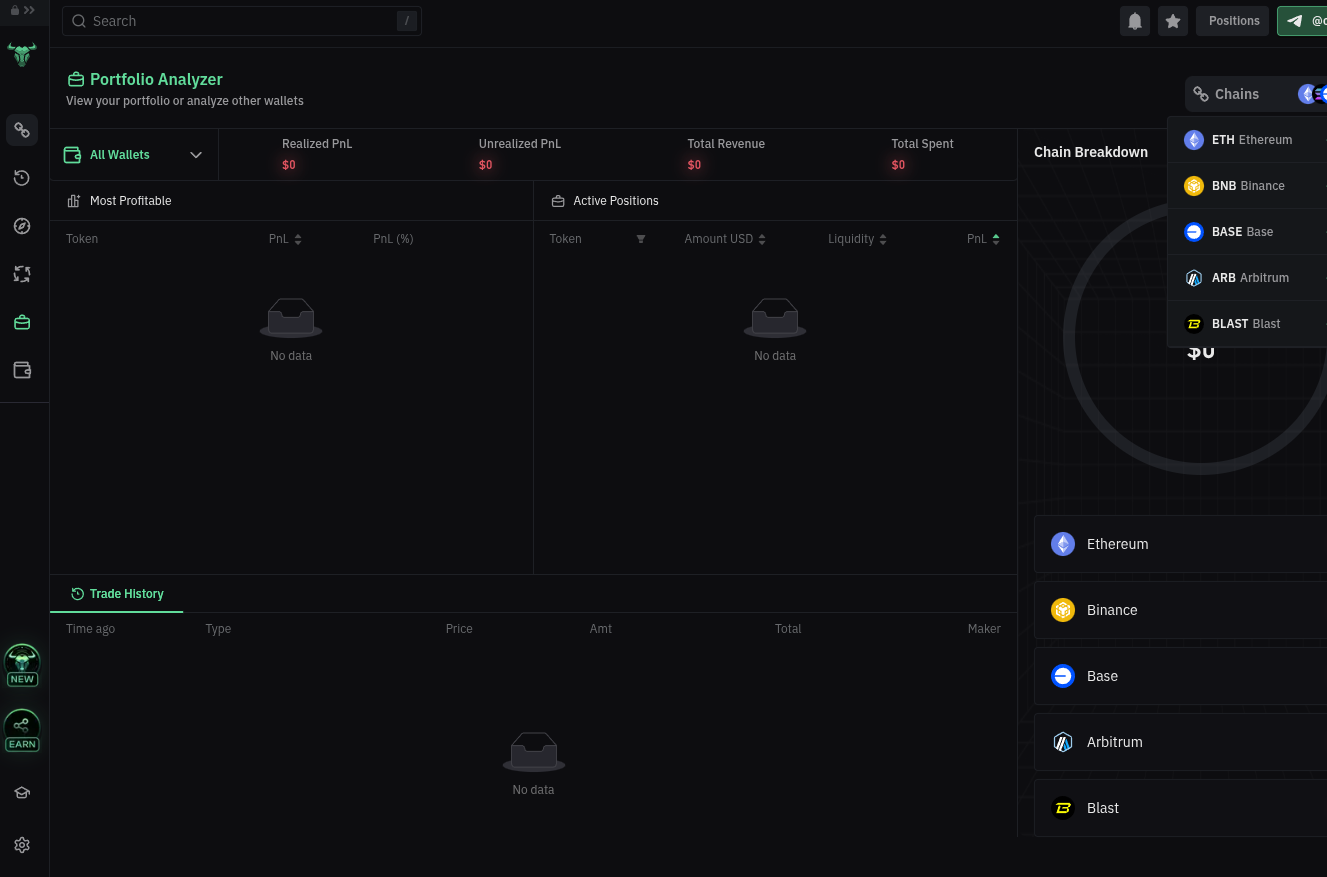Viewport: 1327px width, 877px height.
Task: Open the history clock icon in sidebar
Action: tap(22, 178)
